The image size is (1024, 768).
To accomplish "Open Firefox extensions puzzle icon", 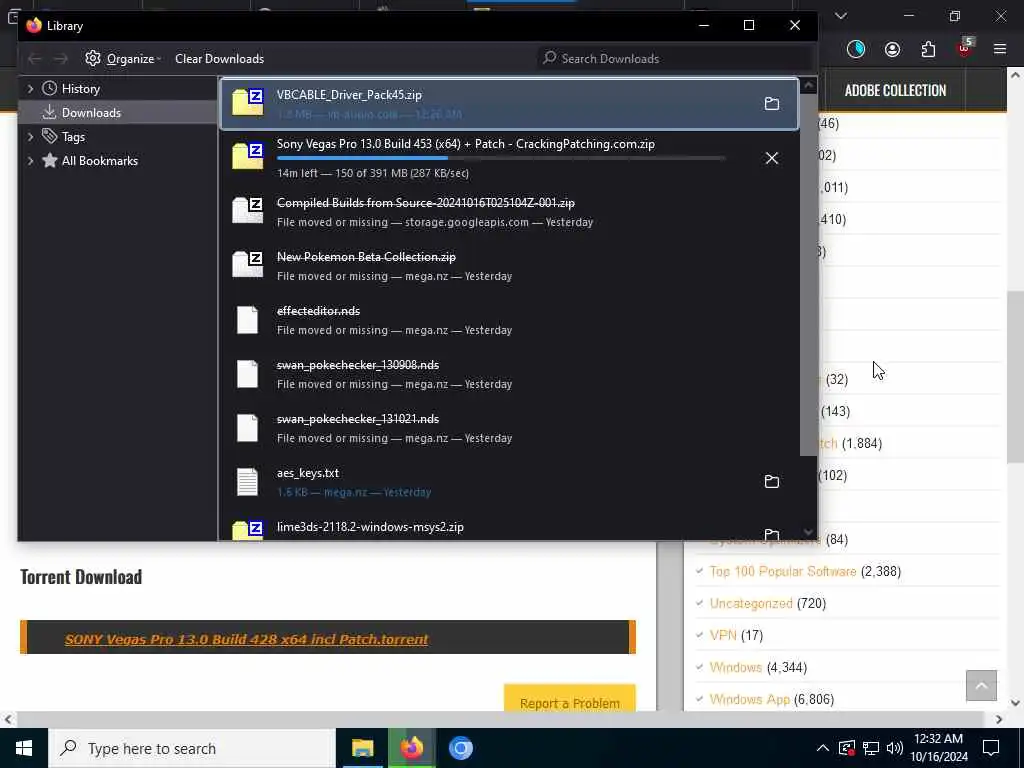I will tap(928, 49).
